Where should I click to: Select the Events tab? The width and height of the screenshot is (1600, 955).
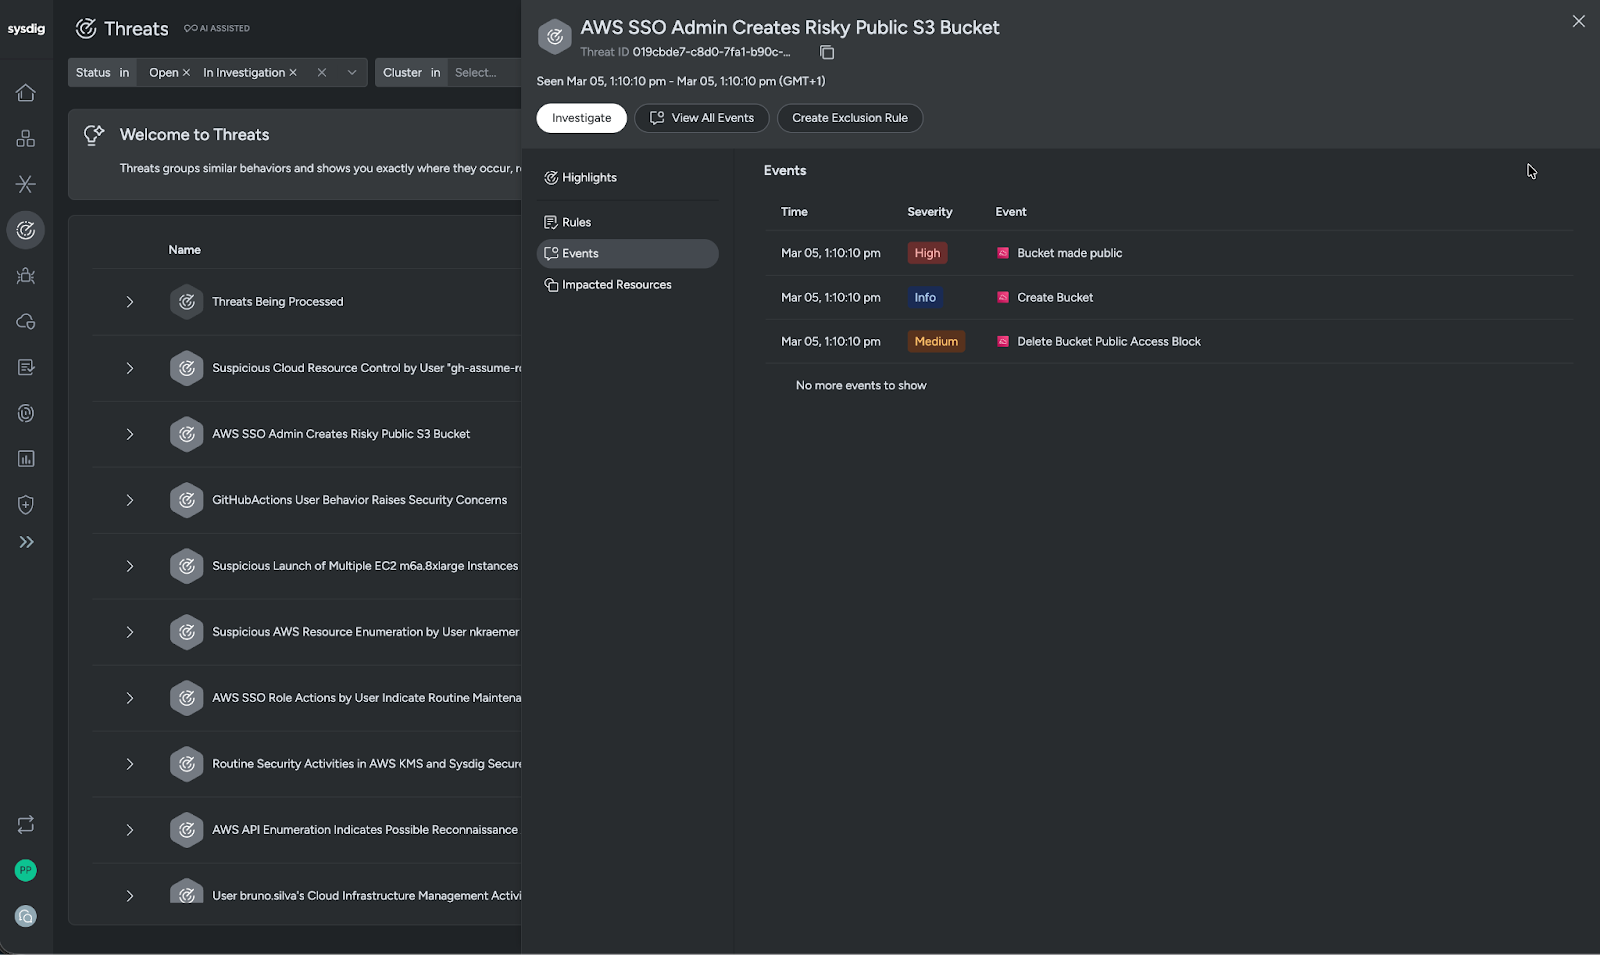[x=627, y=254]
